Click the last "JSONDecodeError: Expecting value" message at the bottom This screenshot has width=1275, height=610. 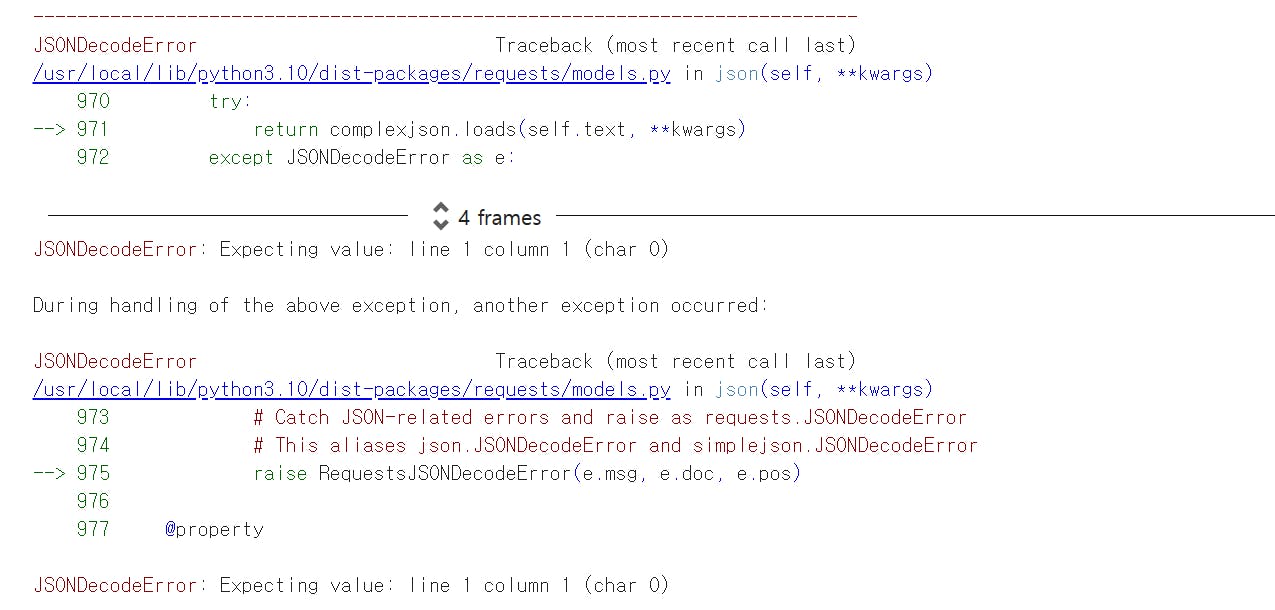[351, 585]
